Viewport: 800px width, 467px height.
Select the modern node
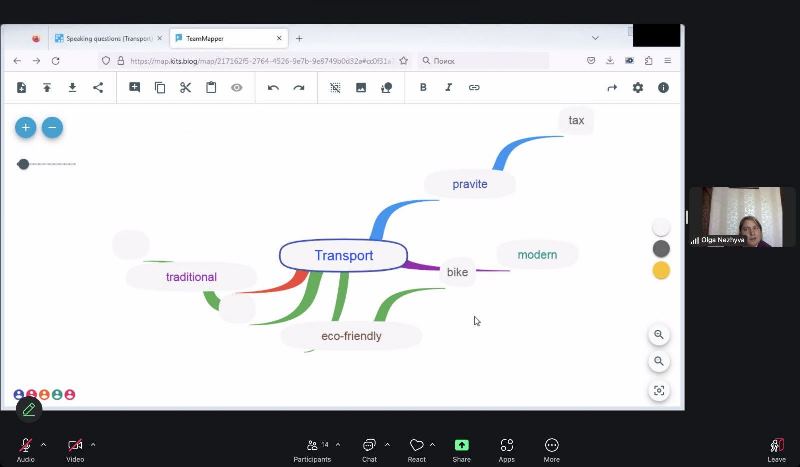537,255
